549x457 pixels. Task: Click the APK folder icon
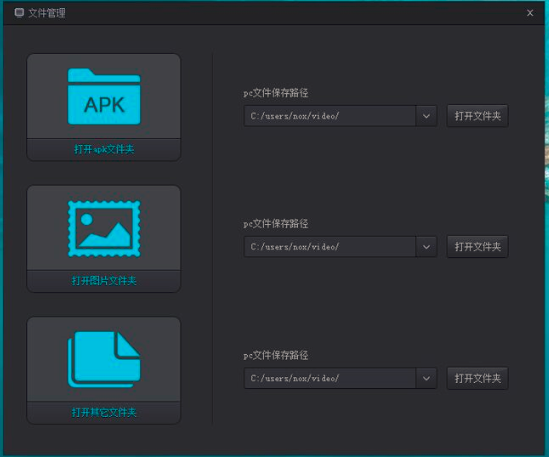tap(104, 96)
